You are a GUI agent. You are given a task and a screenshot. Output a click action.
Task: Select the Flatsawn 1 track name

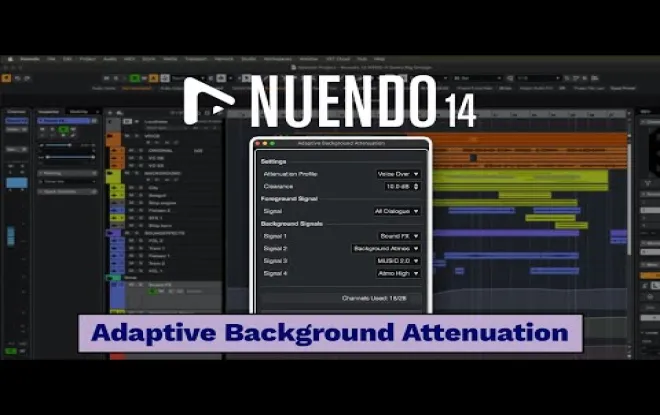coord(159,256)
